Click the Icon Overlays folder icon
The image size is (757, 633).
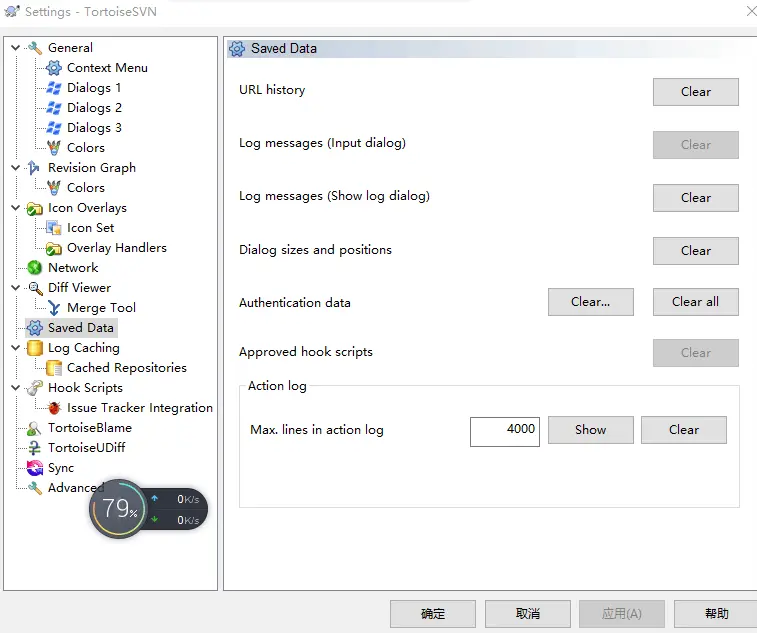pyautogui.click(x=35, y=208)
